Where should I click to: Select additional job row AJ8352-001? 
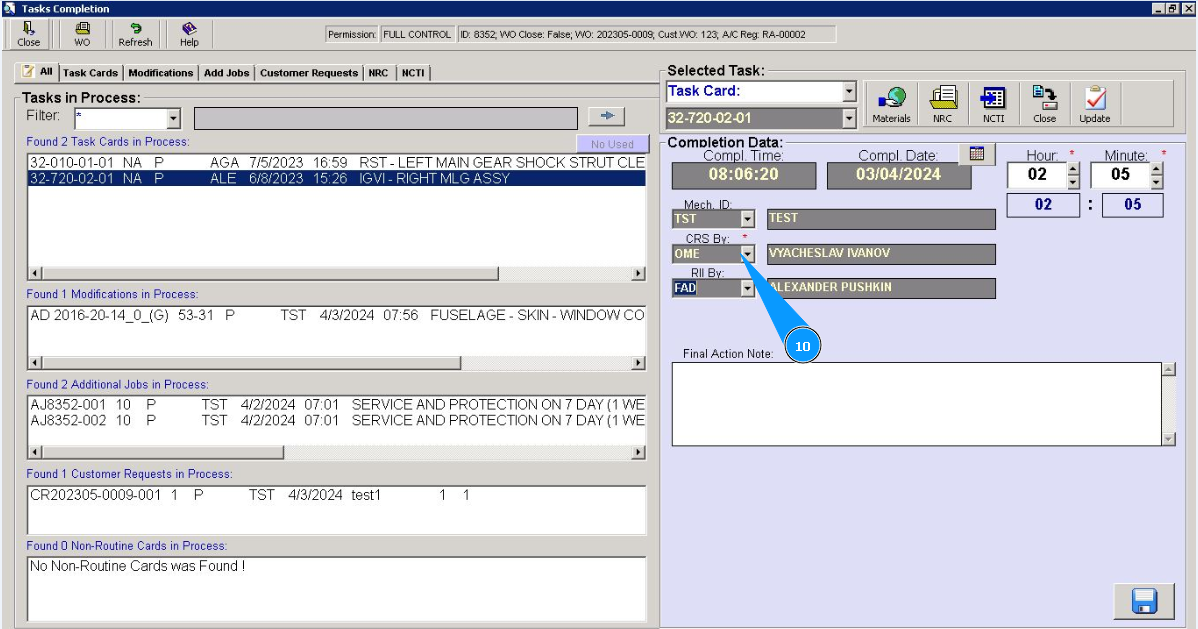tap(337, 404)
